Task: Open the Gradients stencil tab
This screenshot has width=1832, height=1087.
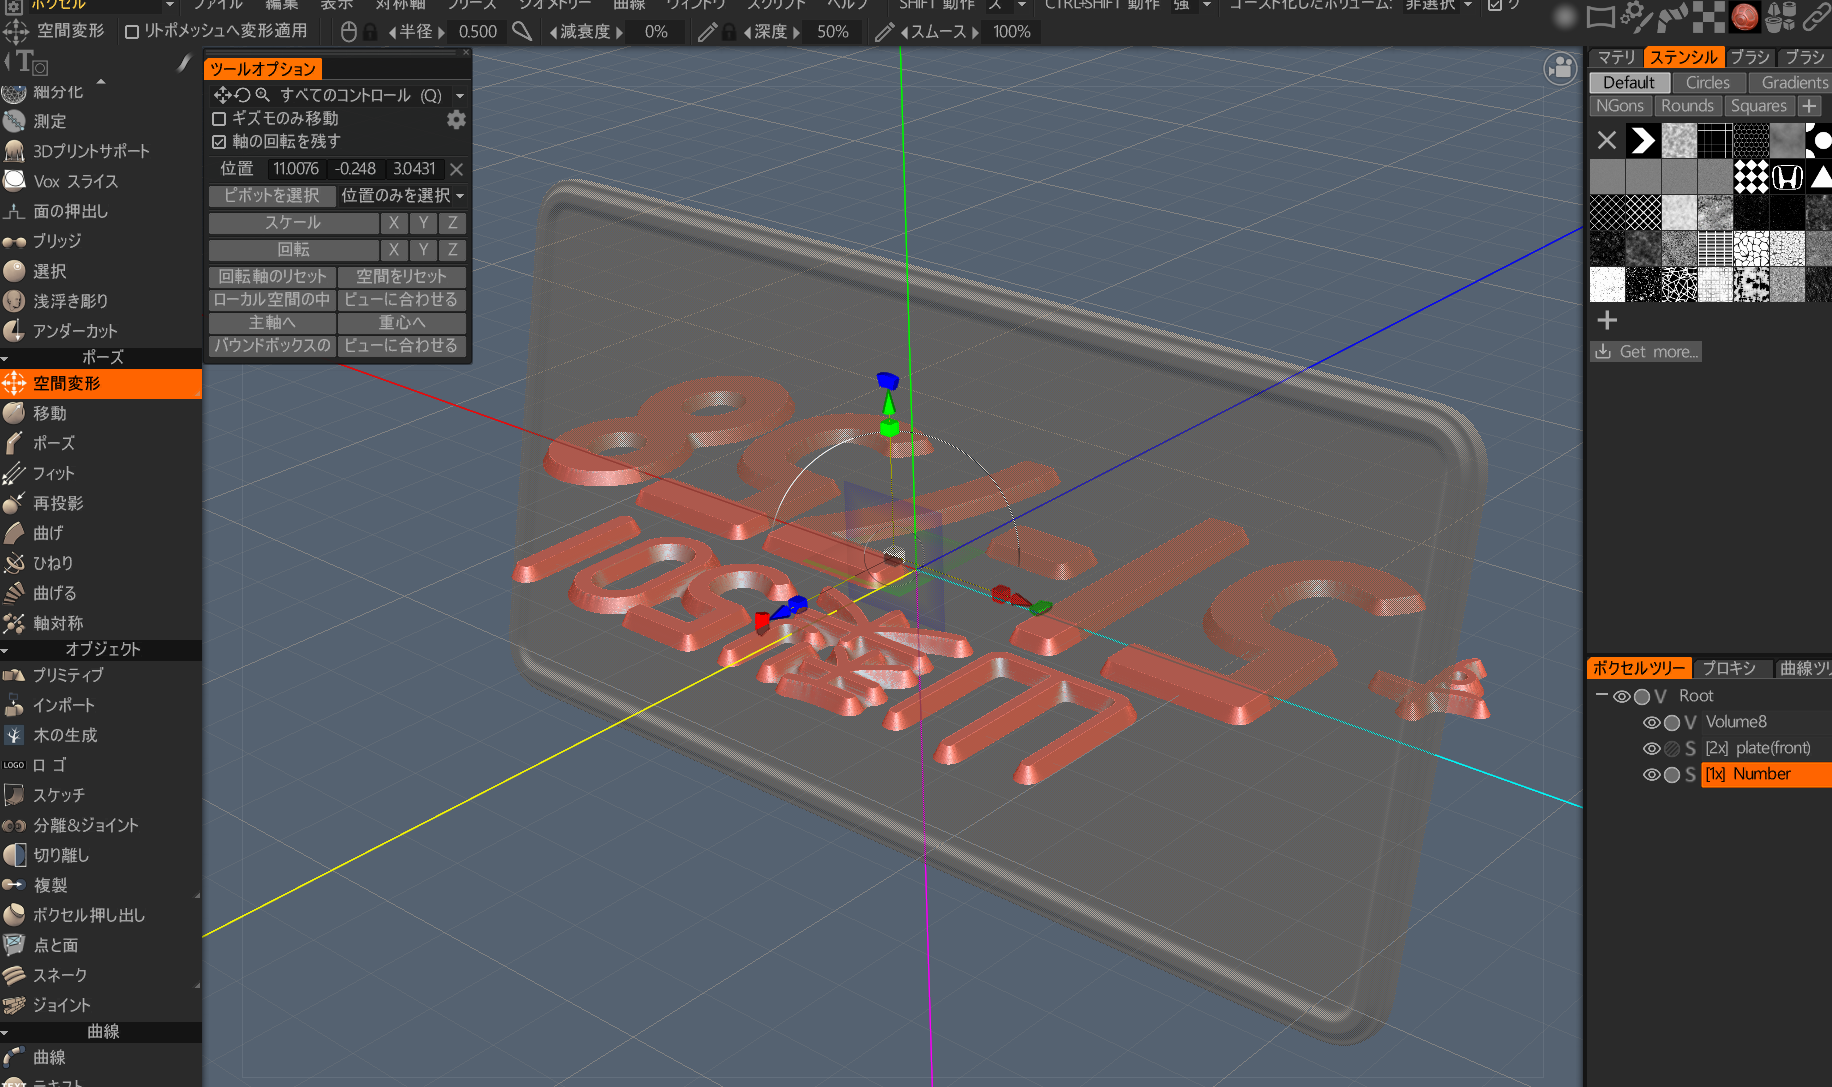Action: pos(1794,83)
